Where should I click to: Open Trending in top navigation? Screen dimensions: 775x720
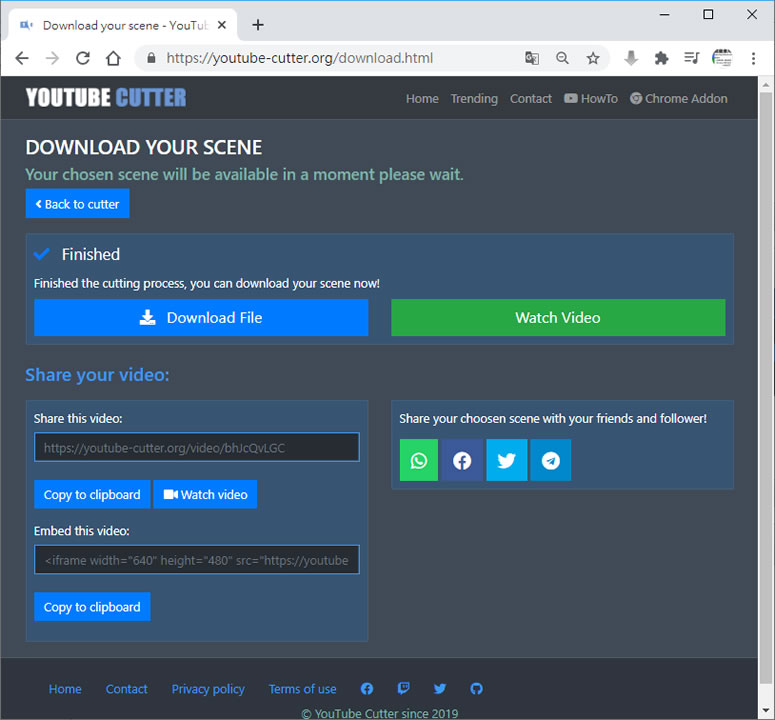[x=474, y=98]
